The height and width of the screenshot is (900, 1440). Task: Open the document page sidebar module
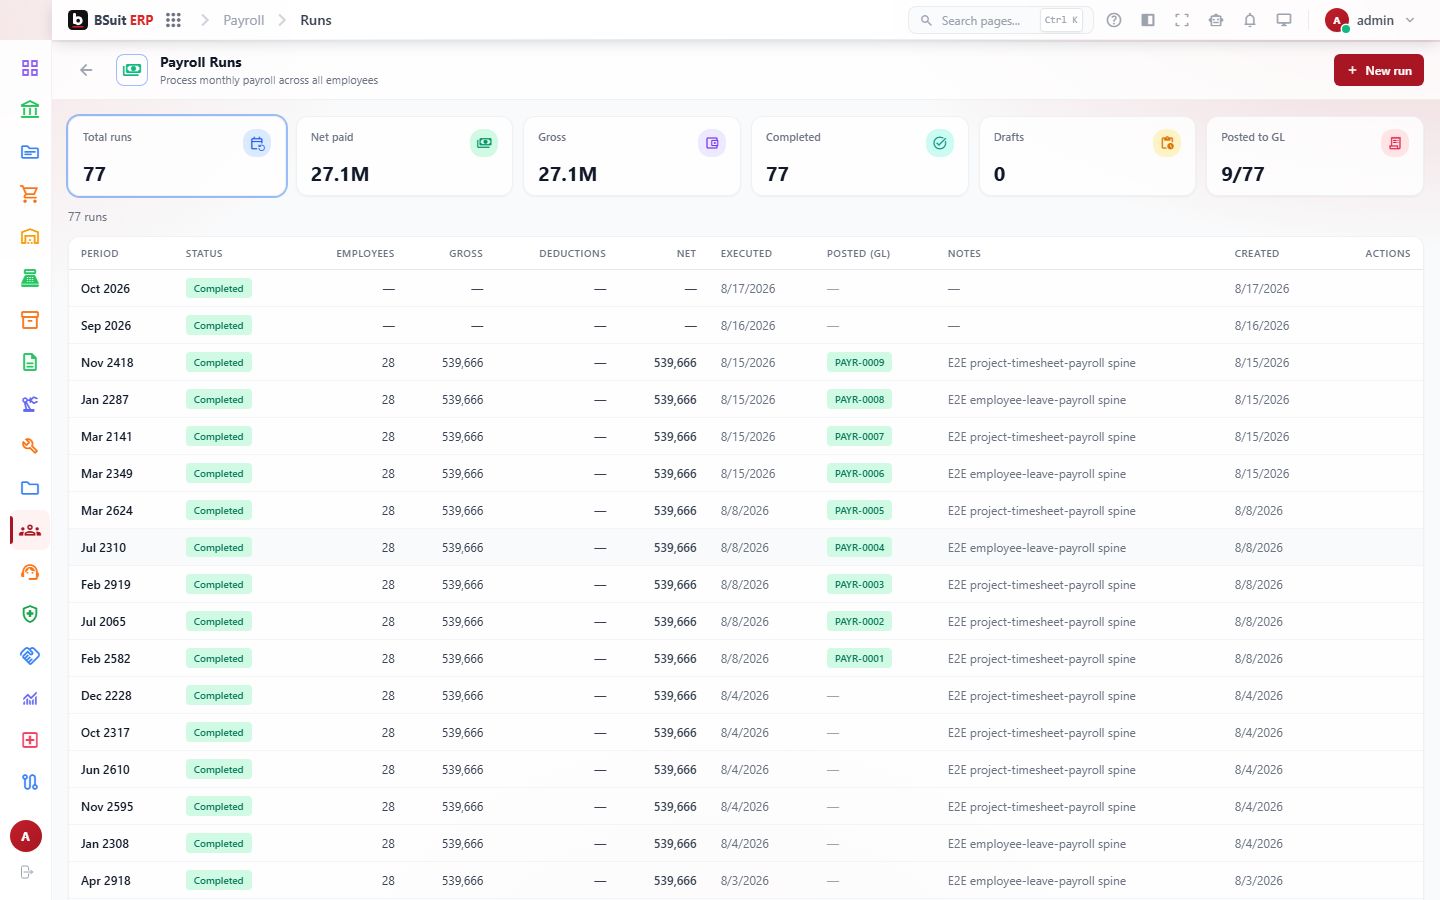pos(30,362)
